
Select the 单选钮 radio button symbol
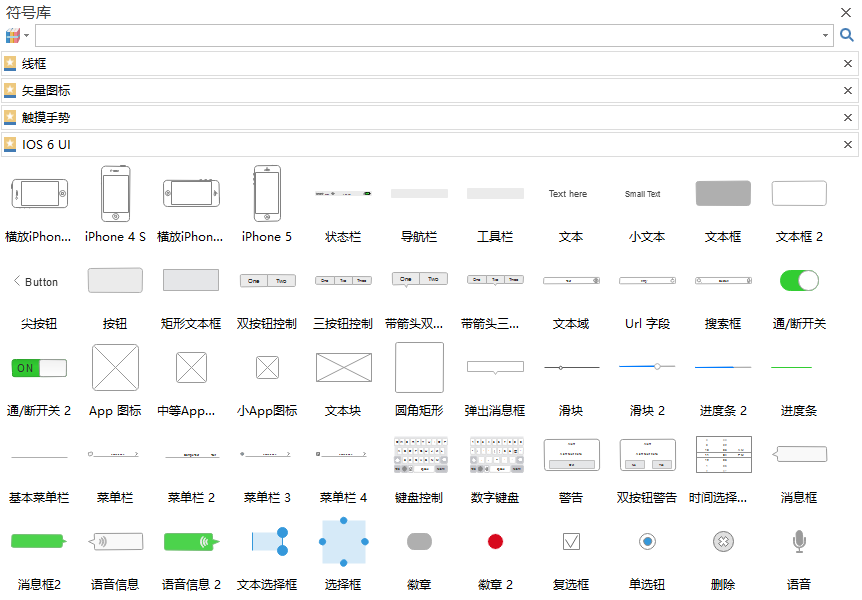pyautogui.click(x=647, y=541)
